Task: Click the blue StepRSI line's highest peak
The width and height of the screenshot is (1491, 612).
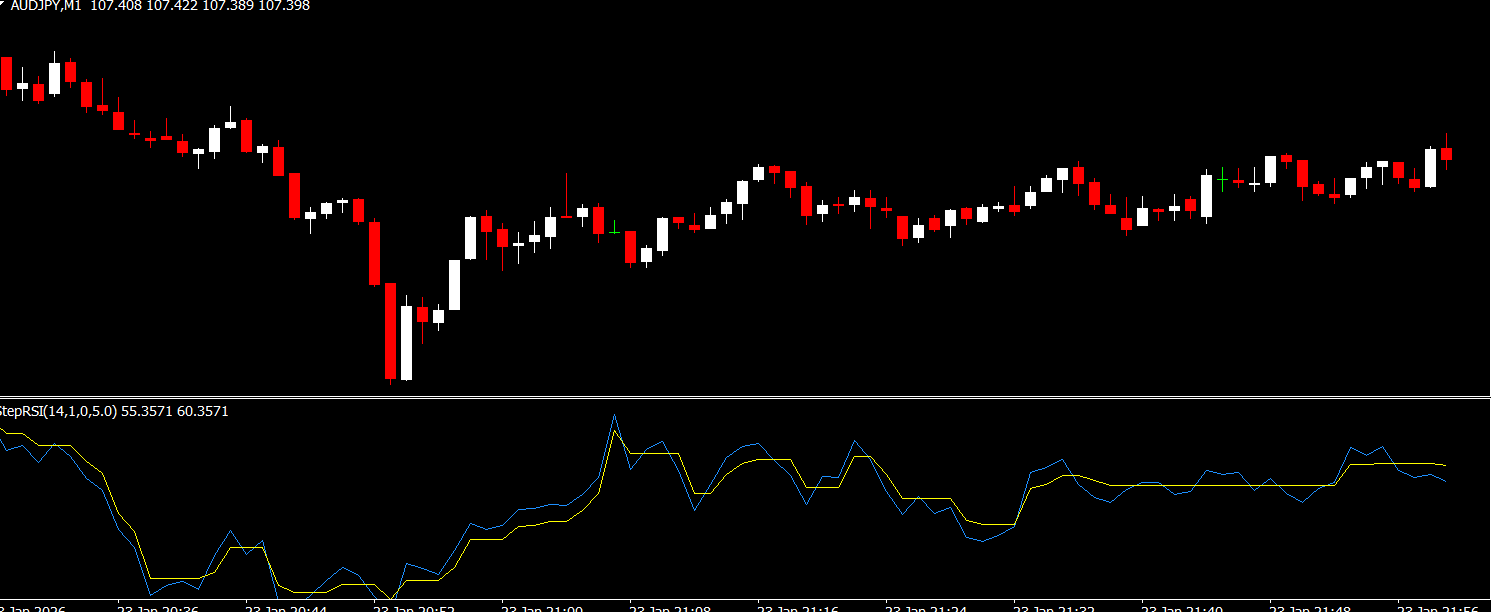Action: coord(614,415)
